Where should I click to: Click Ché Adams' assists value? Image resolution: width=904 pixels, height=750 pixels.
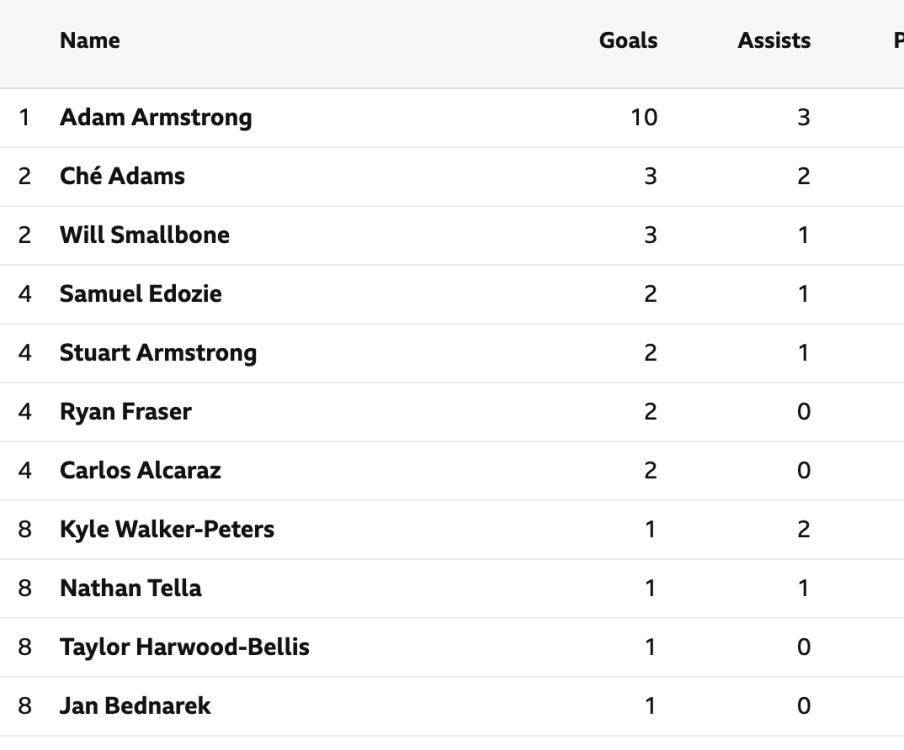click(802, 177)
